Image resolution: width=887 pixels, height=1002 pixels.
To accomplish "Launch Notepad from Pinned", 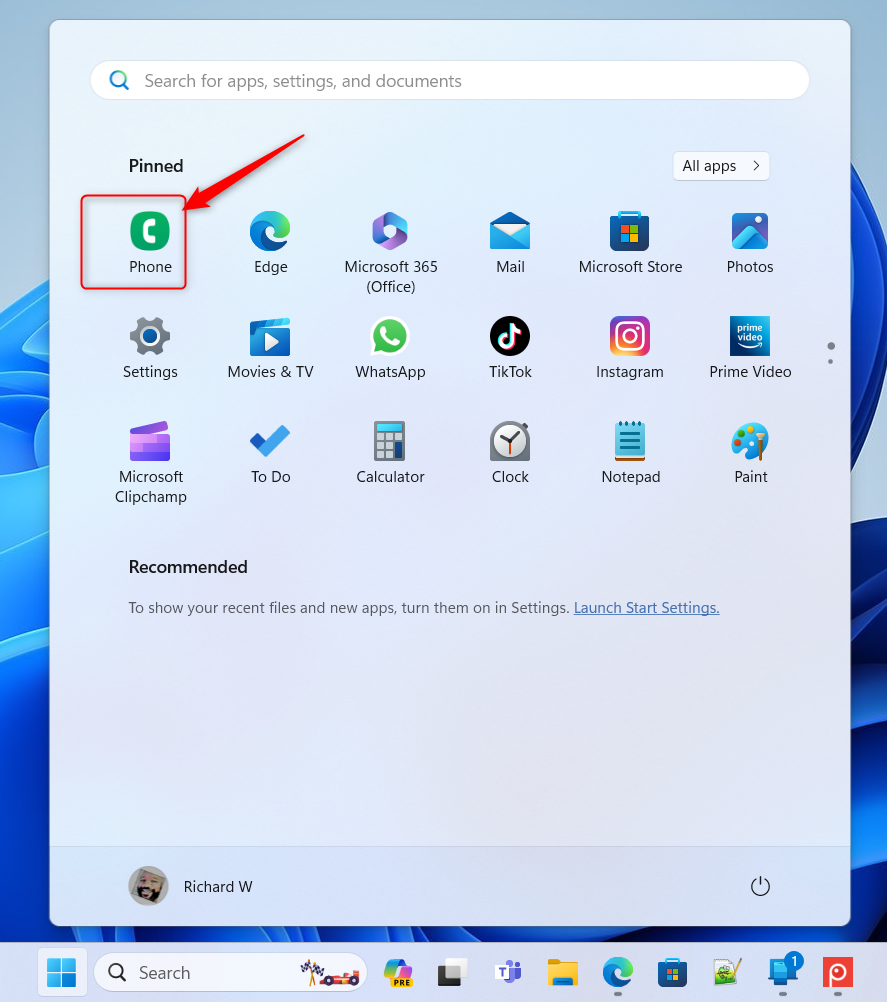I will coord(630,453).
